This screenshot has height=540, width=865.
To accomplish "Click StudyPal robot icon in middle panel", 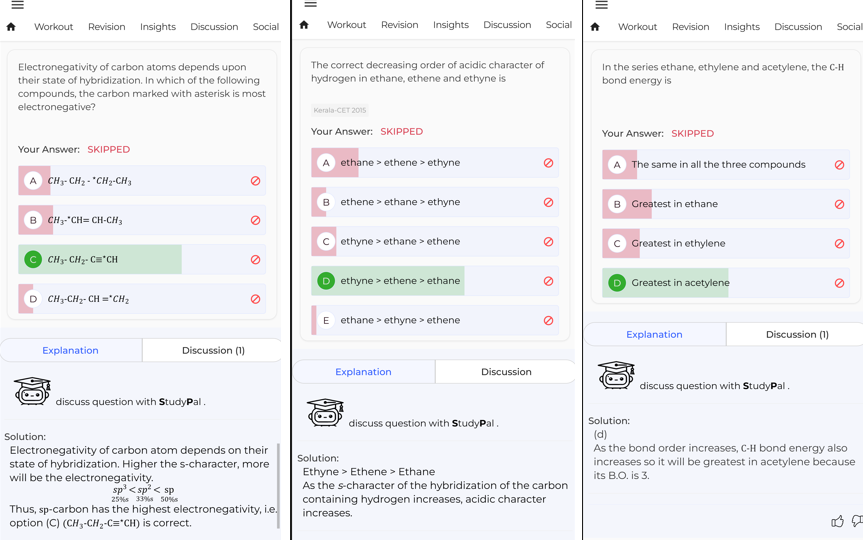I will (325, 413).
